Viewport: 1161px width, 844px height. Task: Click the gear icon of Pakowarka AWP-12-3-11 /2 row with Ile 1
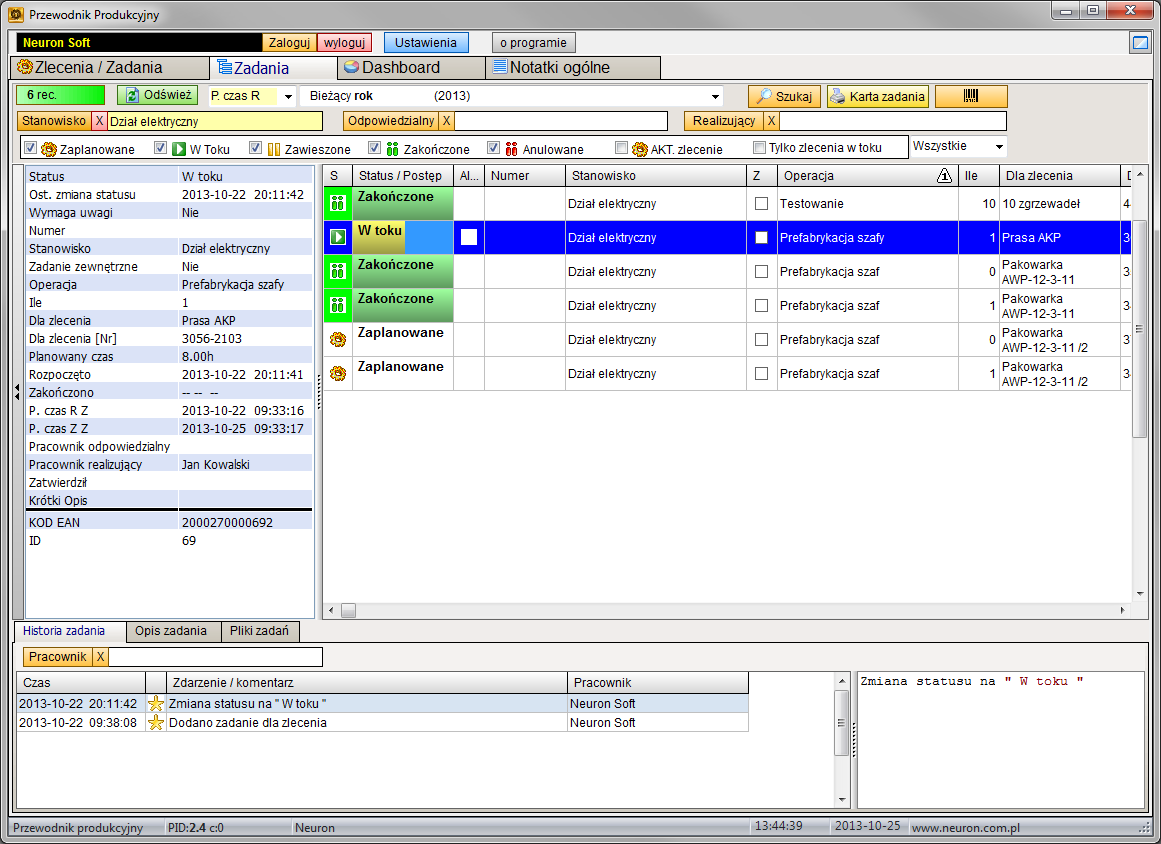(338, 374)
